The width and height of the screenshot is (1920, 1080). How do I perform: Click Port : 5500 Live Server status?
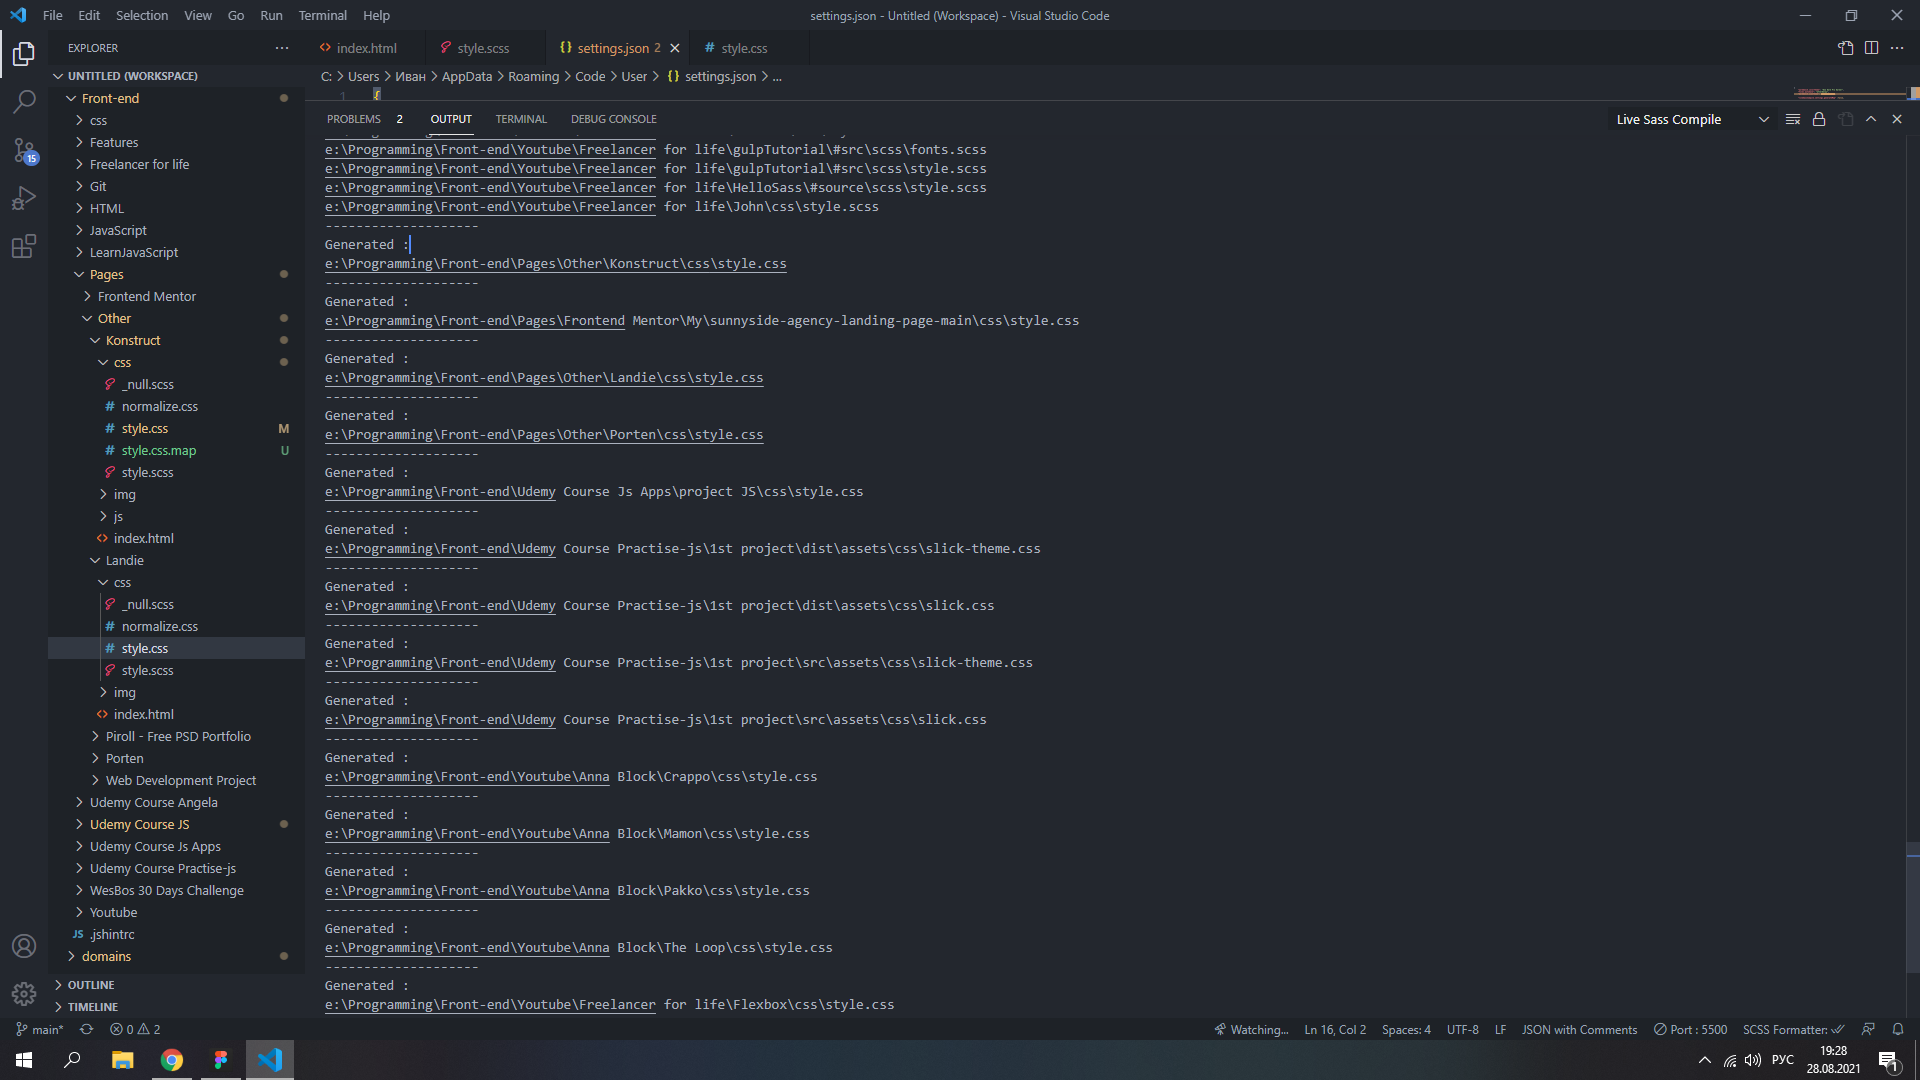point(1690,1029)
